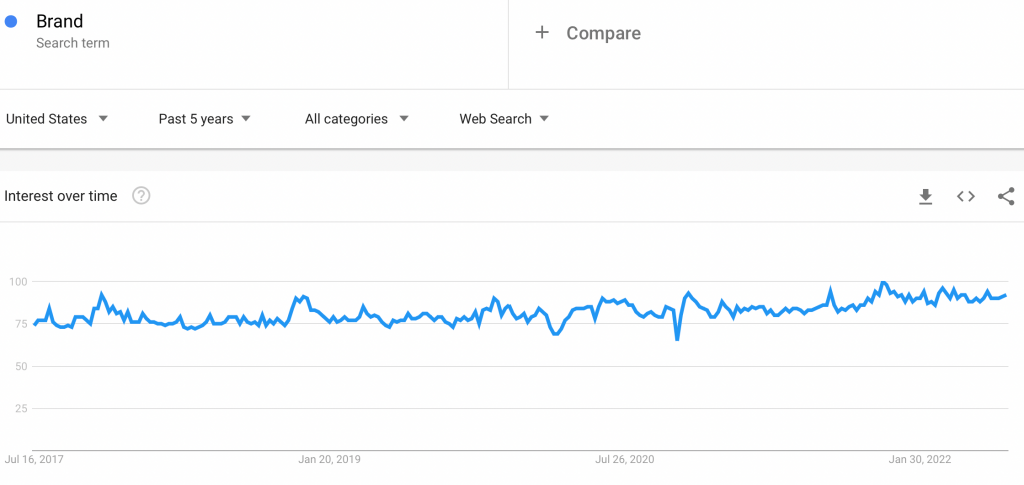Share the Interest over time chart

(1006, 196)
